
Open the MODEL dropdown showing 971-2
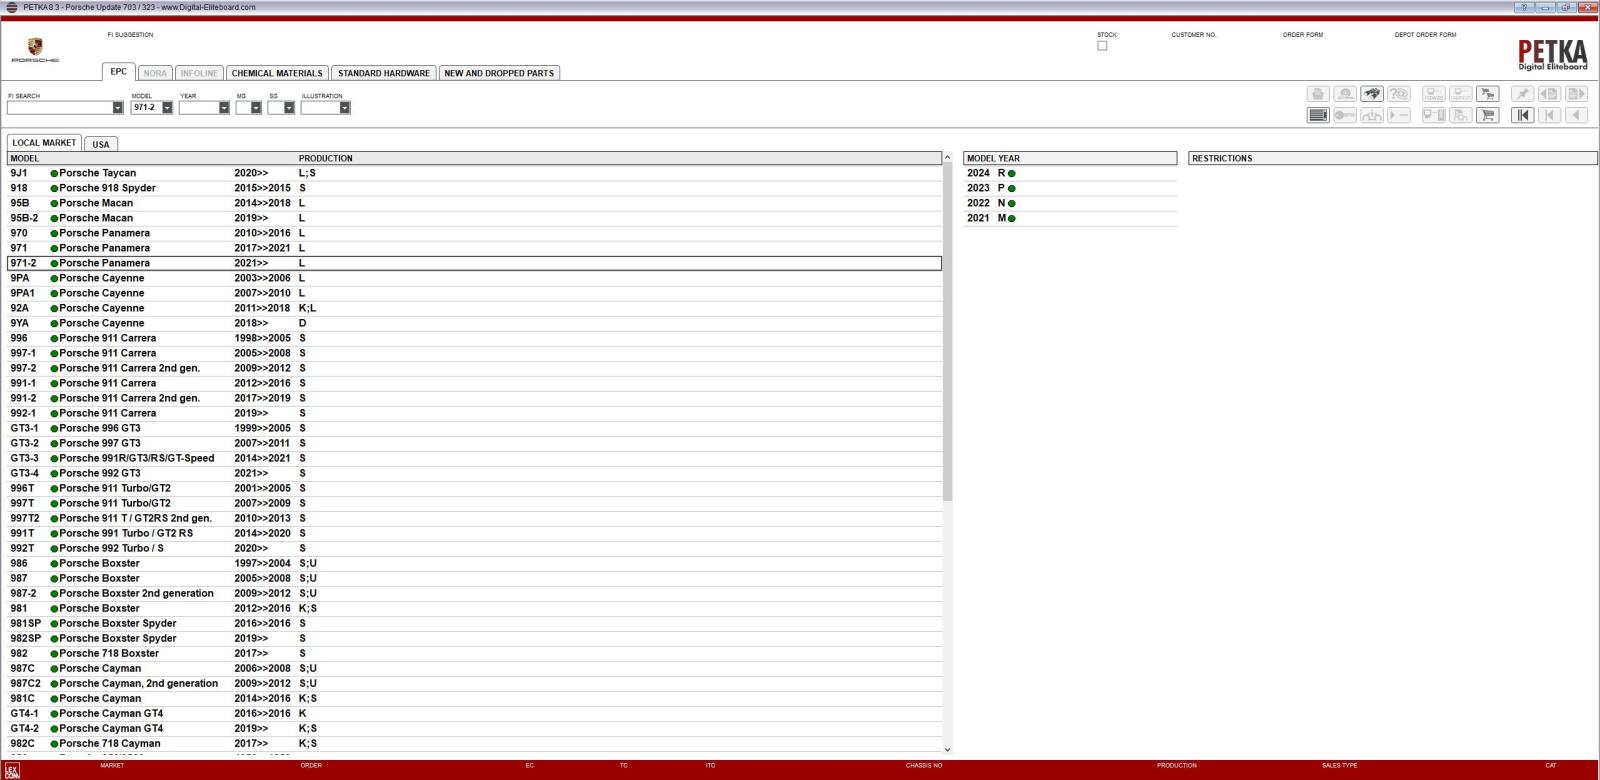click(167, 108)
